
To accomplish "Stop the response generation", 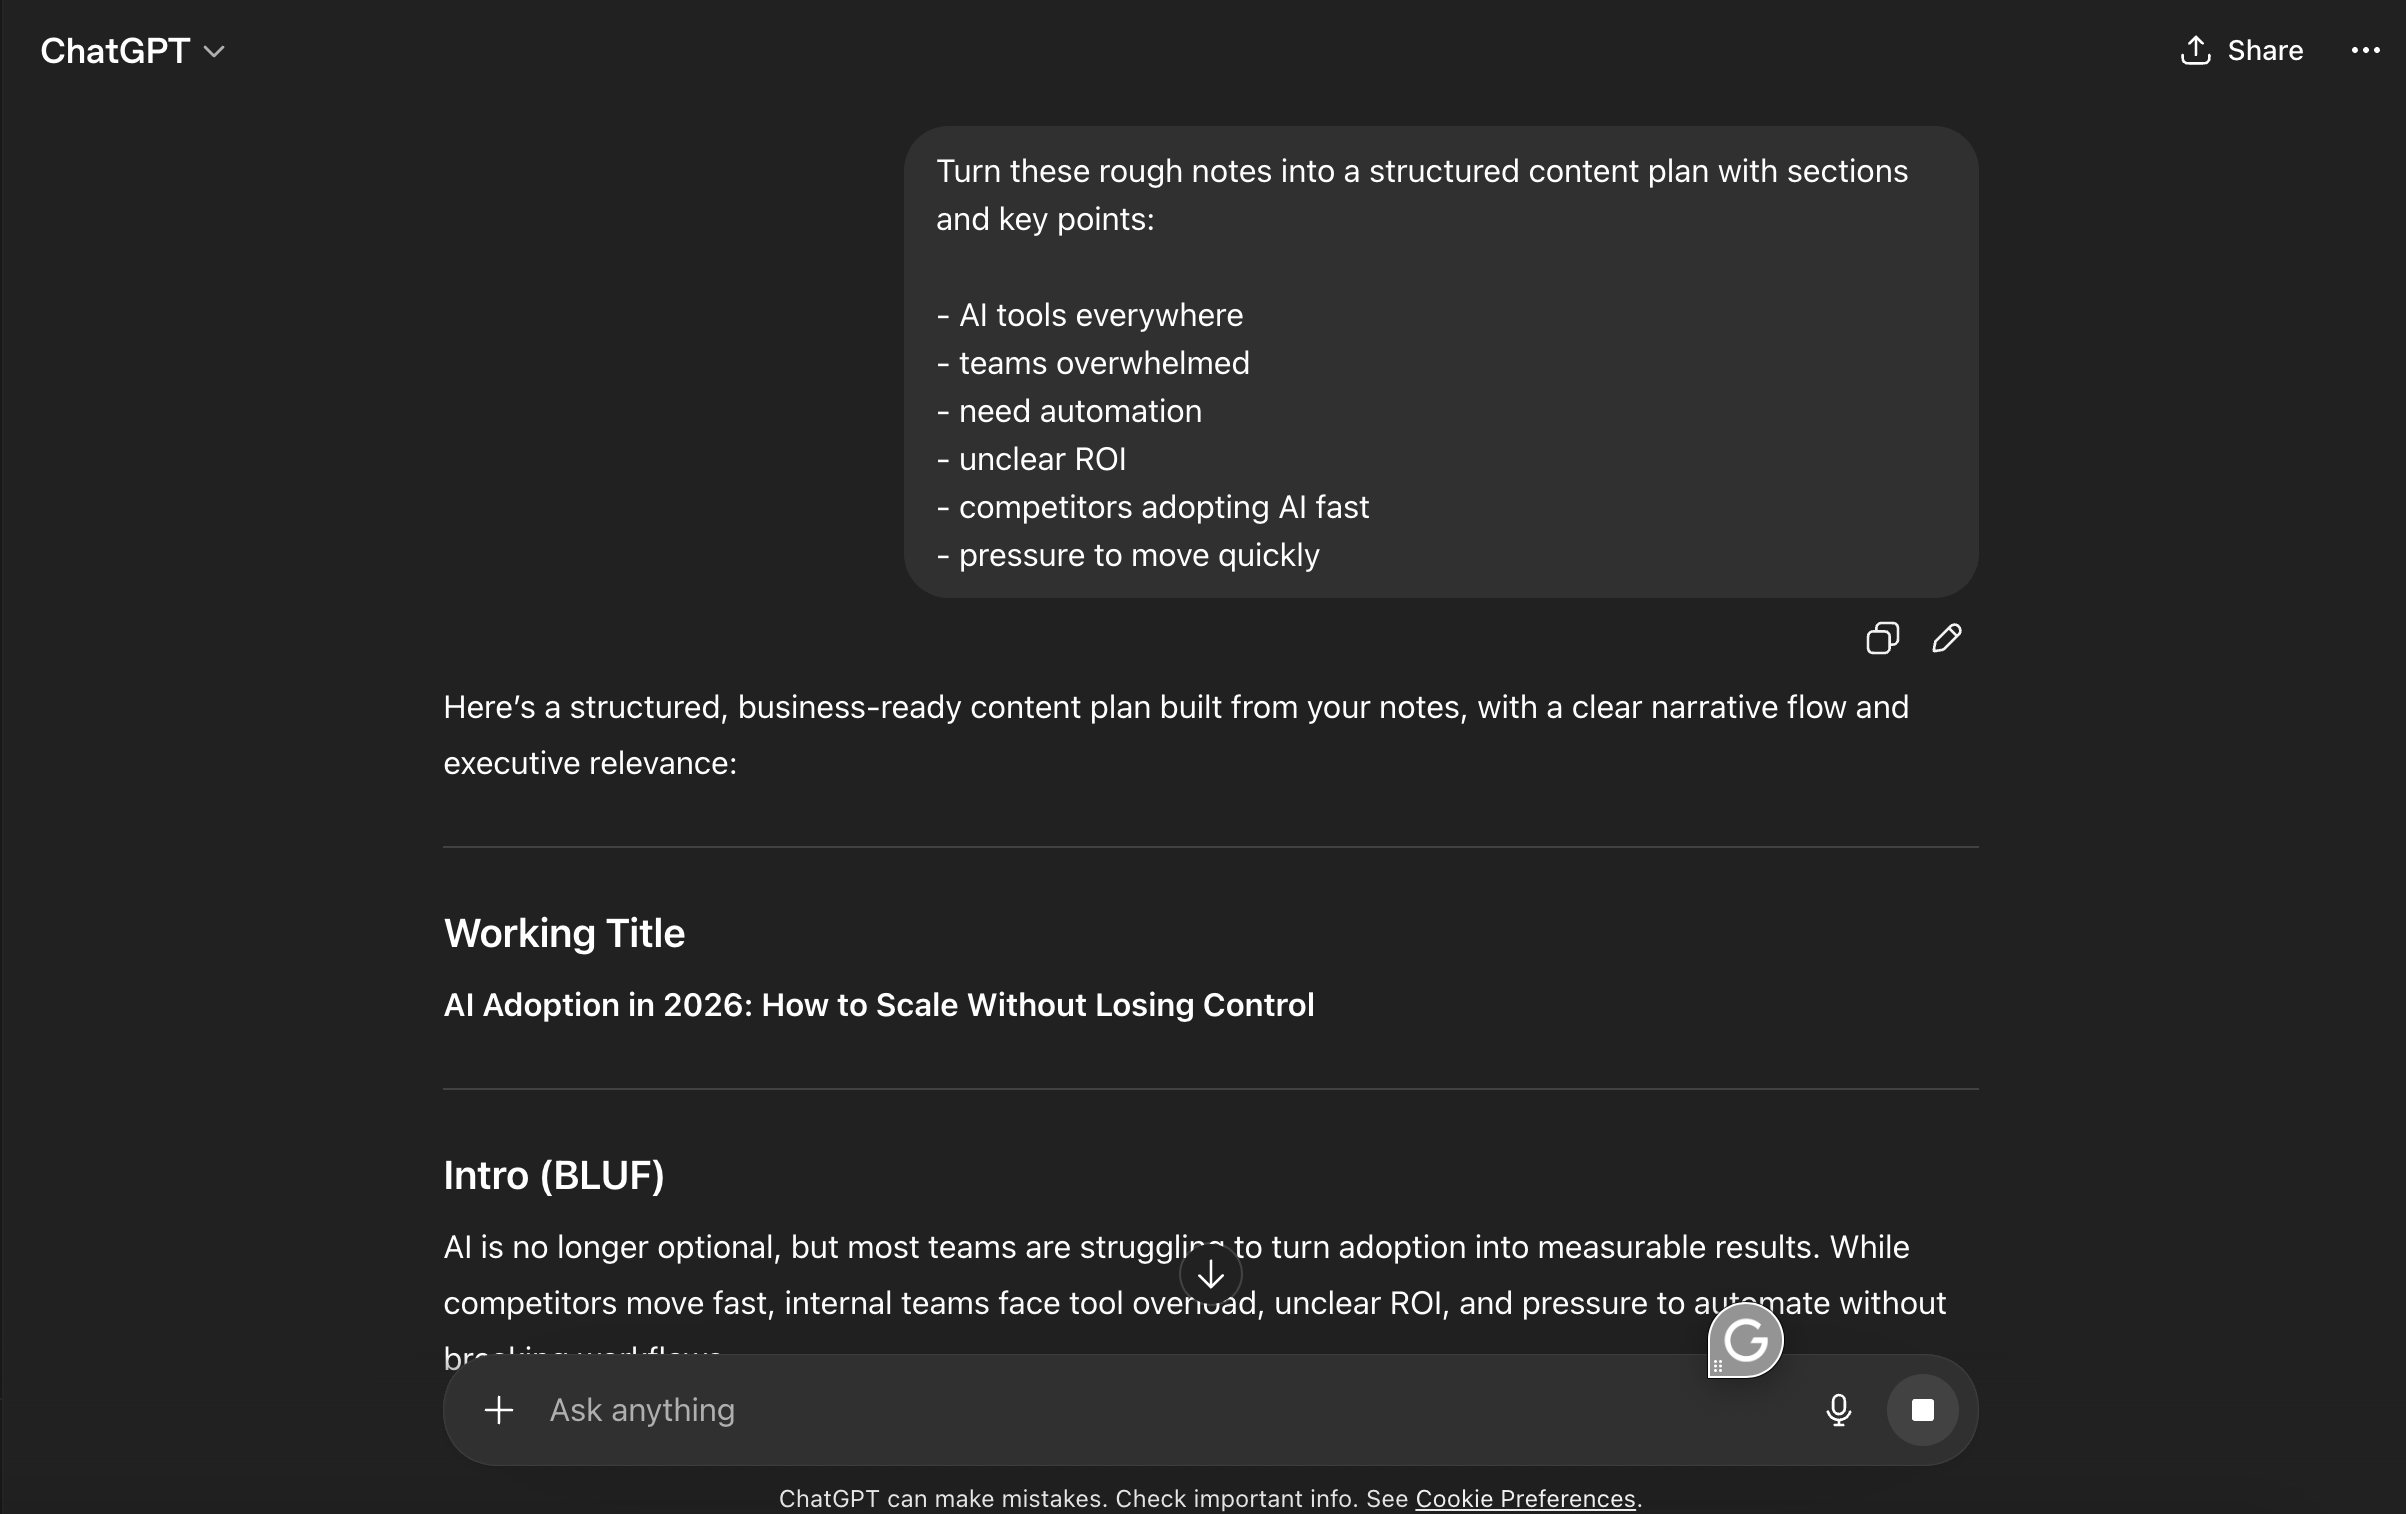I will point(1922,1410).
